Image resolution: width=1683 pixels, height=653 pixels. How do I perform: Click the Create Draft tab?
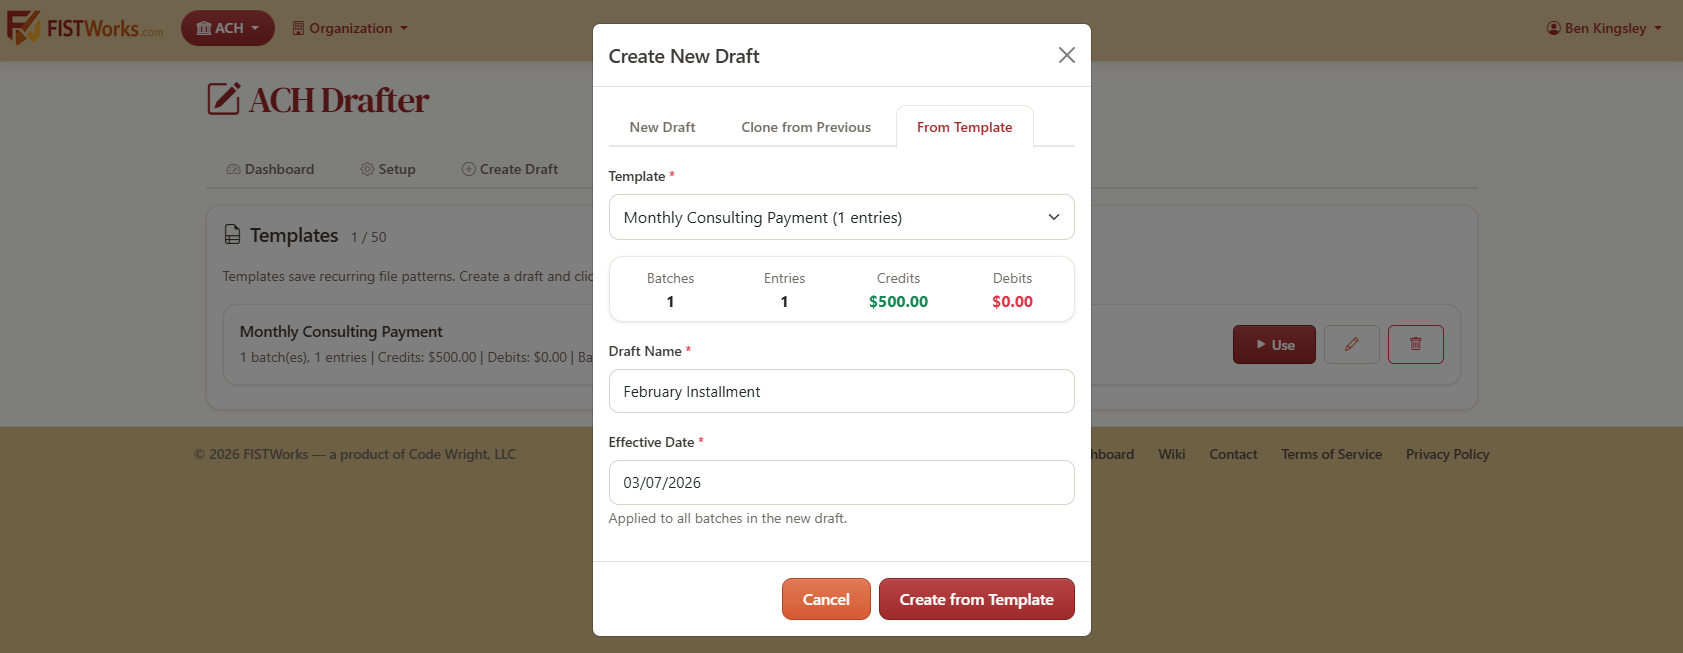pos(510,169)
